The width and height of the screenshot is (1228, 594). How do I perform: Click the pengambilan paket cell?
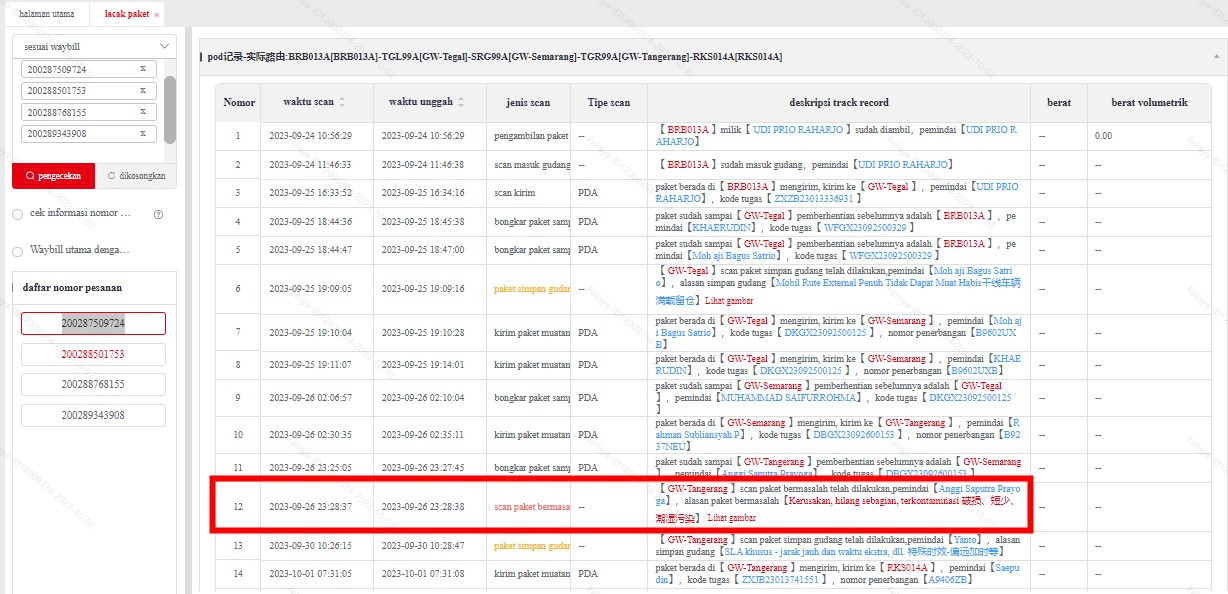coord(531,136)
